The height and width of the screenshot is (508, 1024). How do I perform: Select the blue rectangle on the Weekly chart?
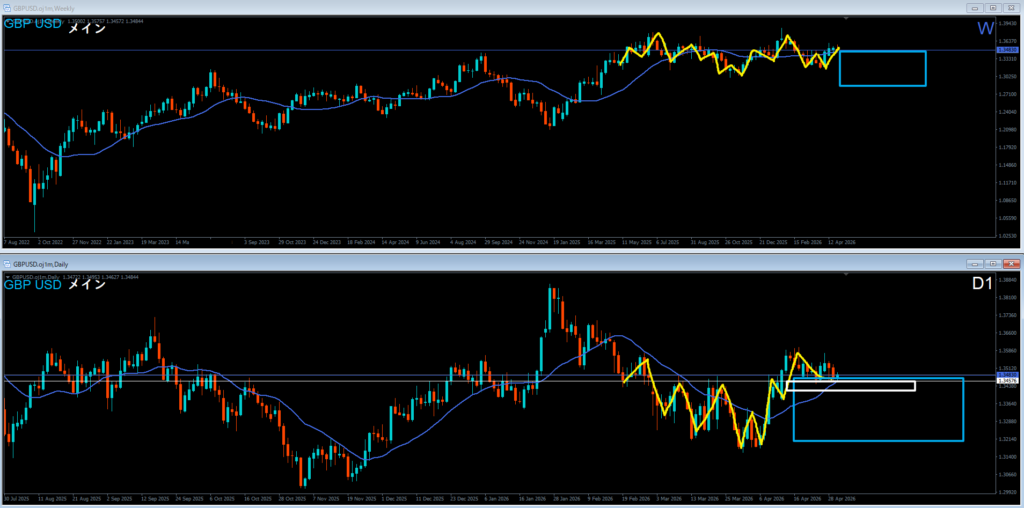coord(882,51)
